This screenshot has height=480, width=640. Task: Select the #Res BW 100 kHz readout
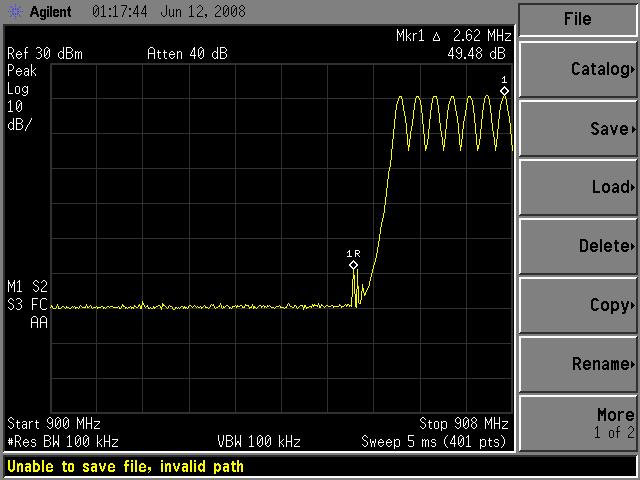click(x=63, y=441)
